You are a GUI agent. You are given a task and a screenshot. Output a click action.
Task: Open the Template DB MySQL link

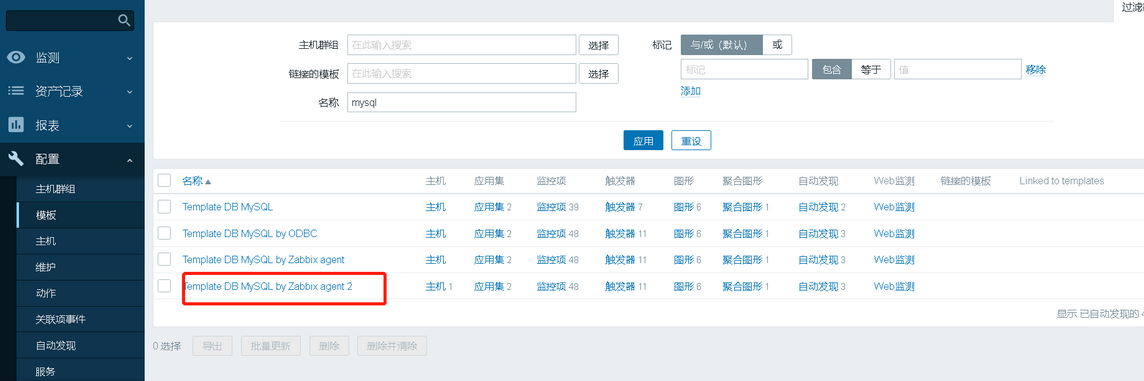point(228,207)
